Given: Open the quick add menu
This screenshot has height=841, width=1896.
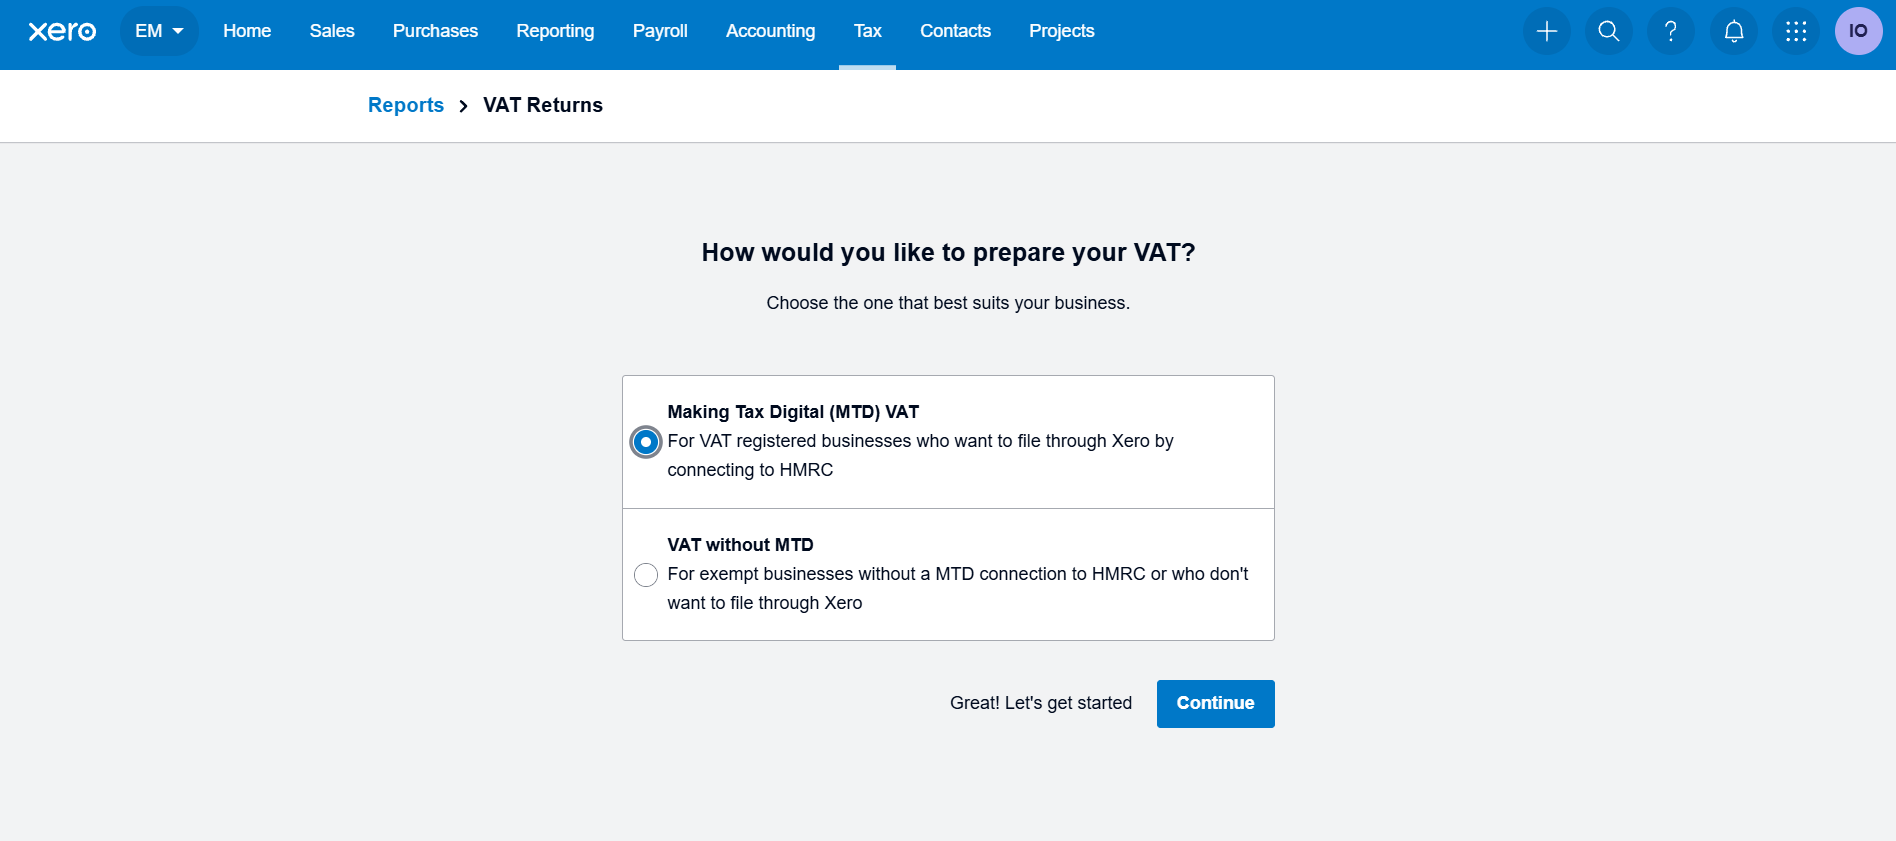Looking at the screenshot, I should coord(1546,31).
